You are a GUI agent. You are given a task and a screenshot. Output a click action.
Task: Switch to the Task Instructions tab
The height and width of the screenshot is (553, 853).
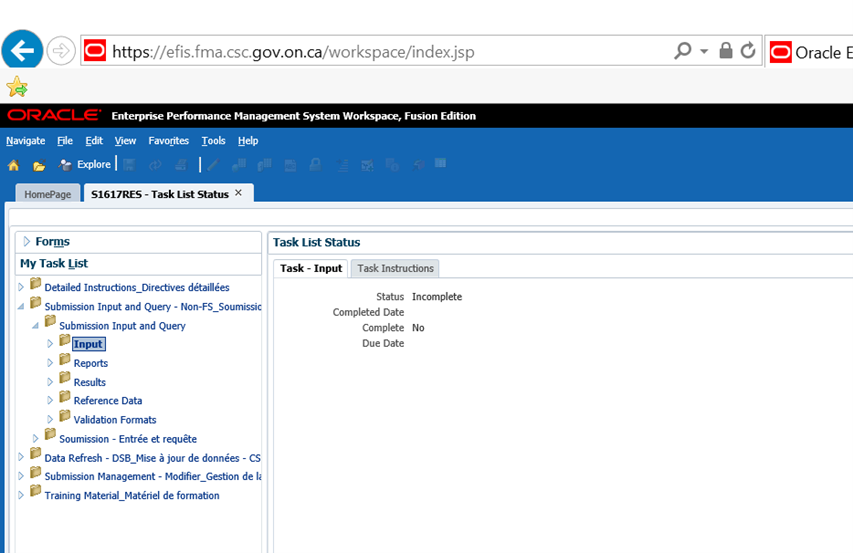tap(395, 268)
